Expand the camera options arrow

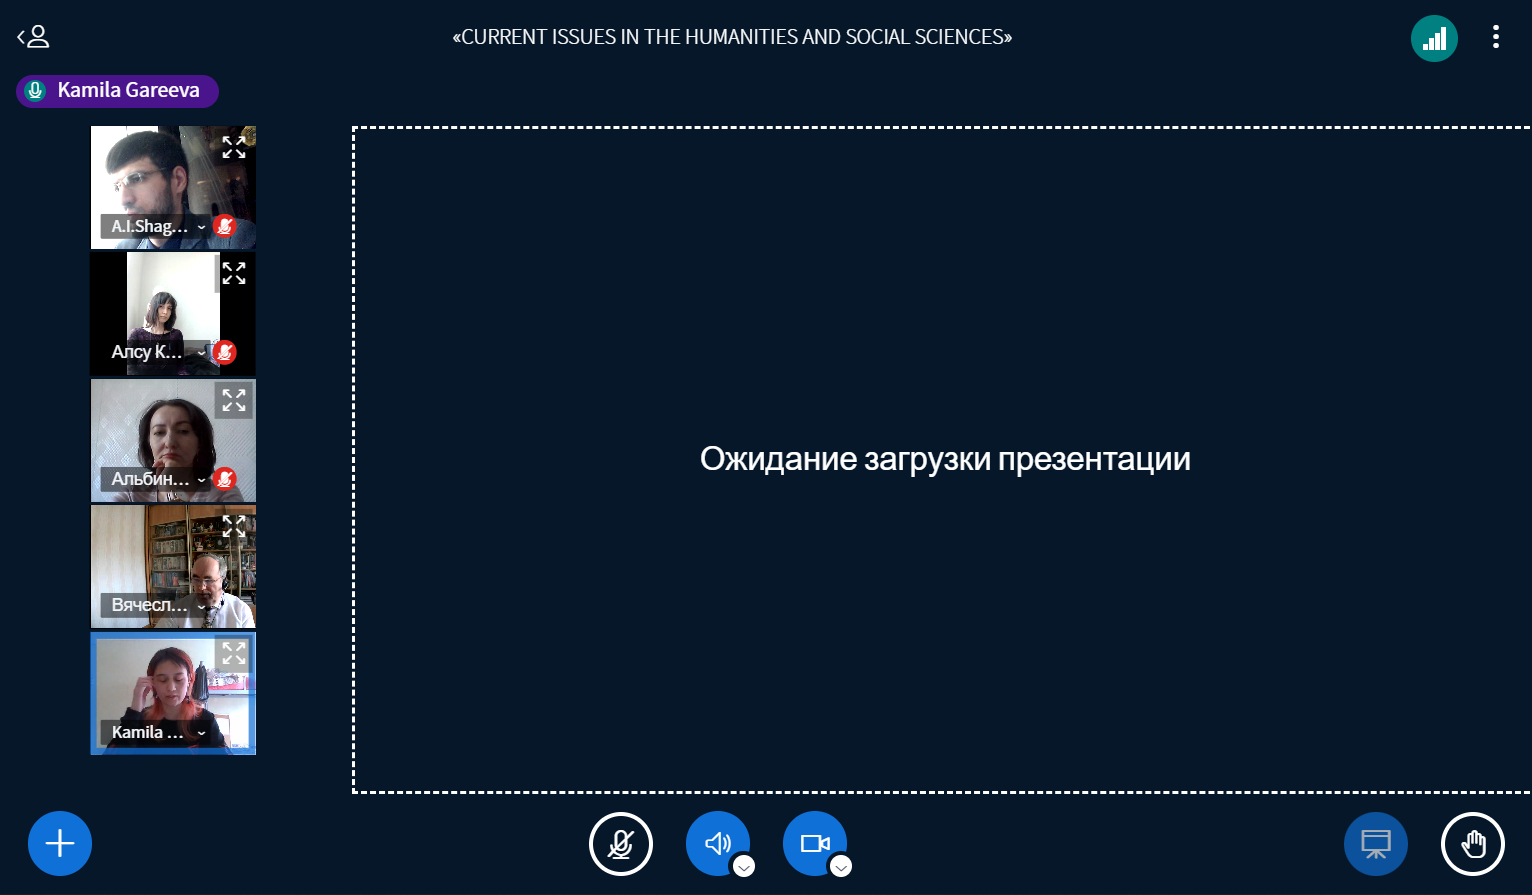point(841,867)
